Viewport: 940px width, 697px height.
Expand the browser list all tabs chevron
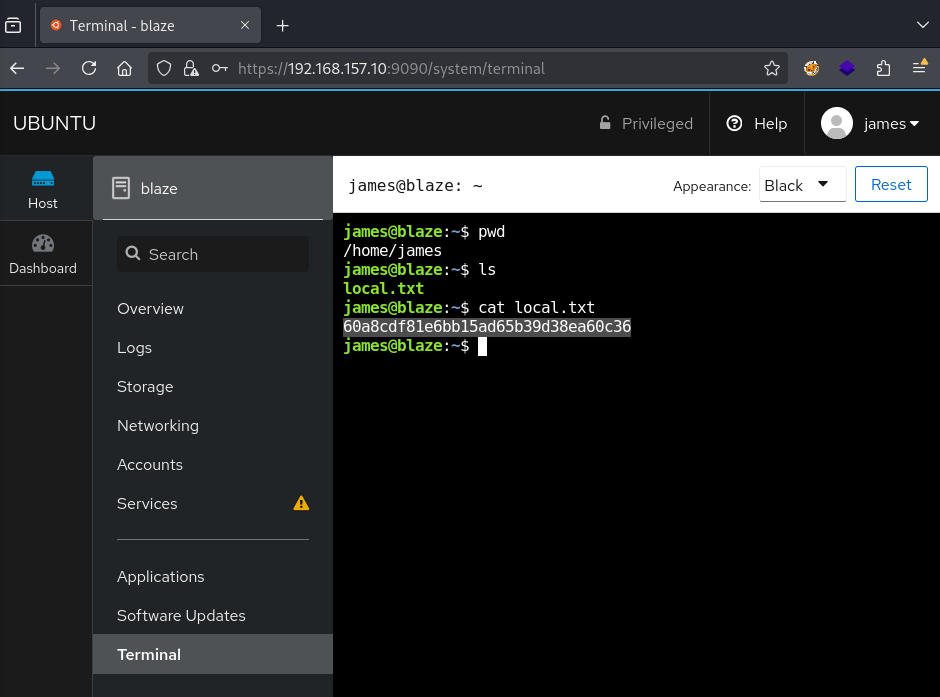coord(922,25)
